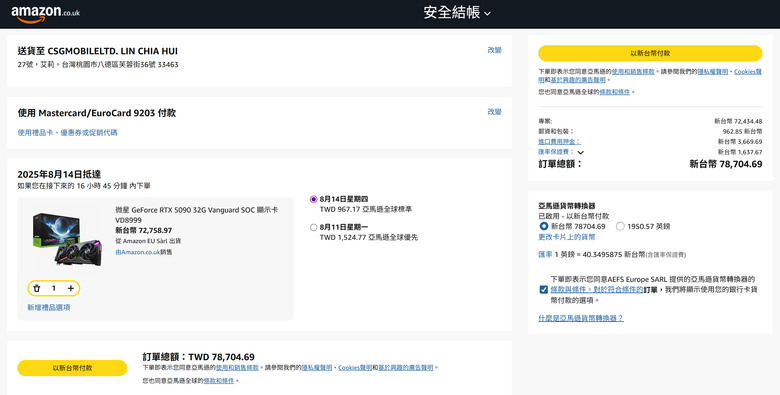The image size is (780, 395).
Task: Increase quantity with the plus icon
Action: click(x=71, y=288)
